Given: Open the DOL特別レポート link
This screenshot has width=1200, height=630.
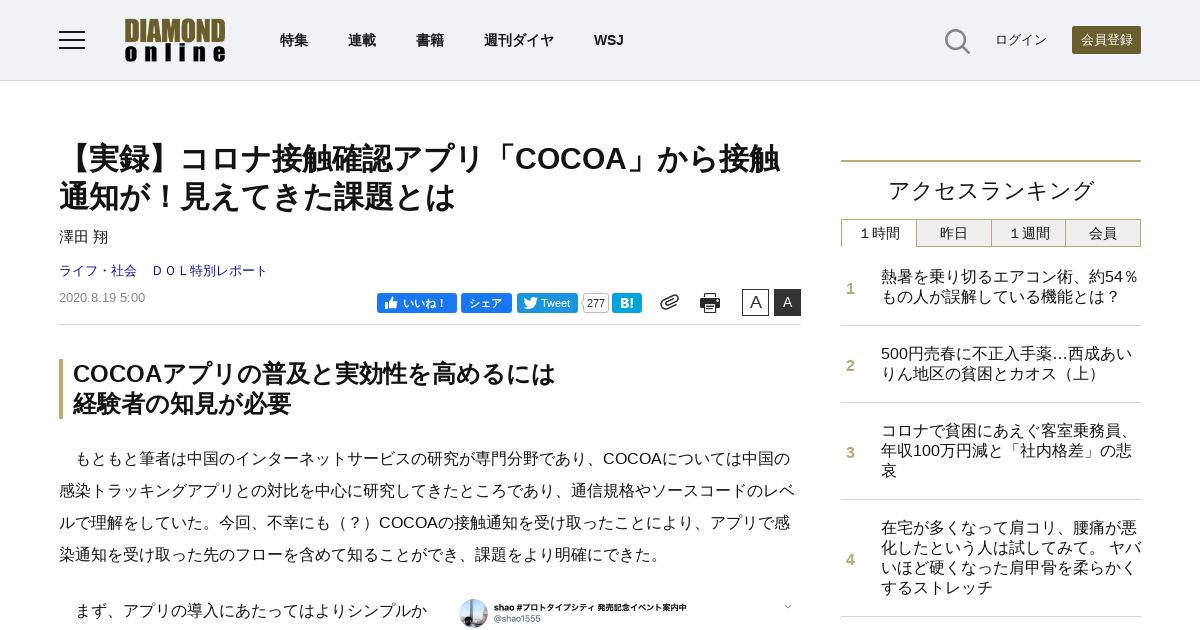Looking at the screenshot, I should click(x=210, y=271).
